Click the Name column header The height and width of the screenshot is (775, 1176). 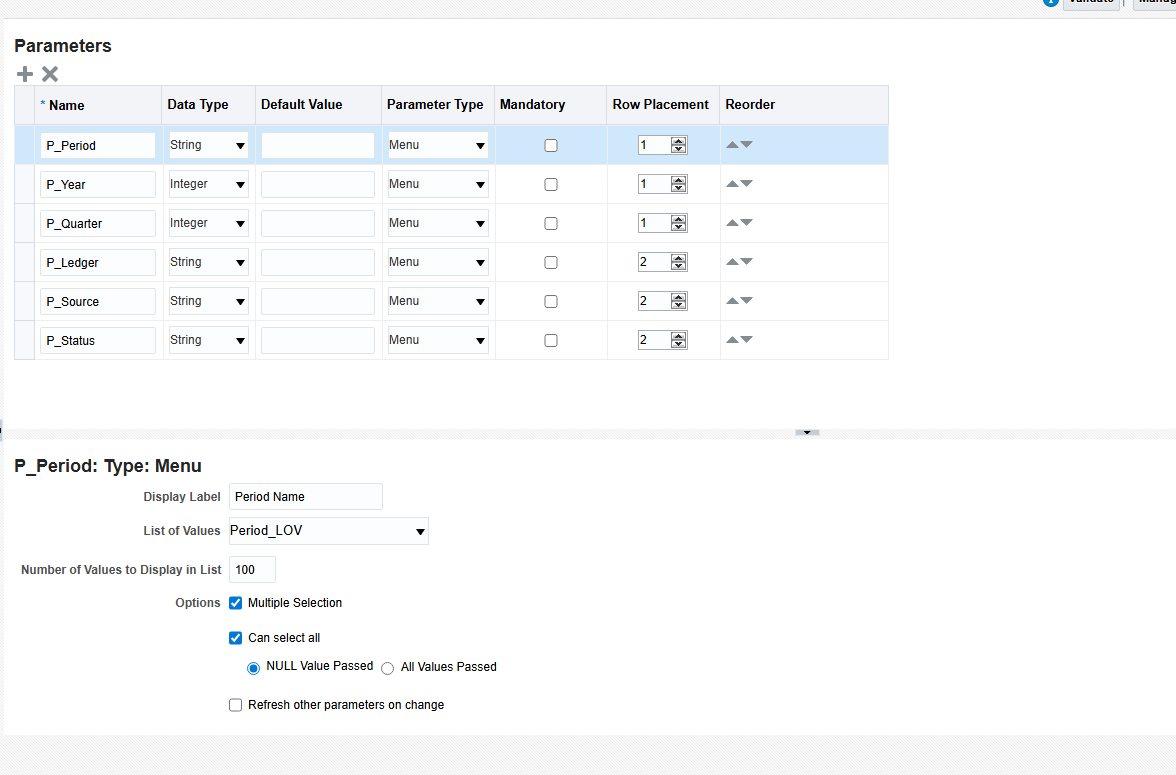click(x=67, y=106)
